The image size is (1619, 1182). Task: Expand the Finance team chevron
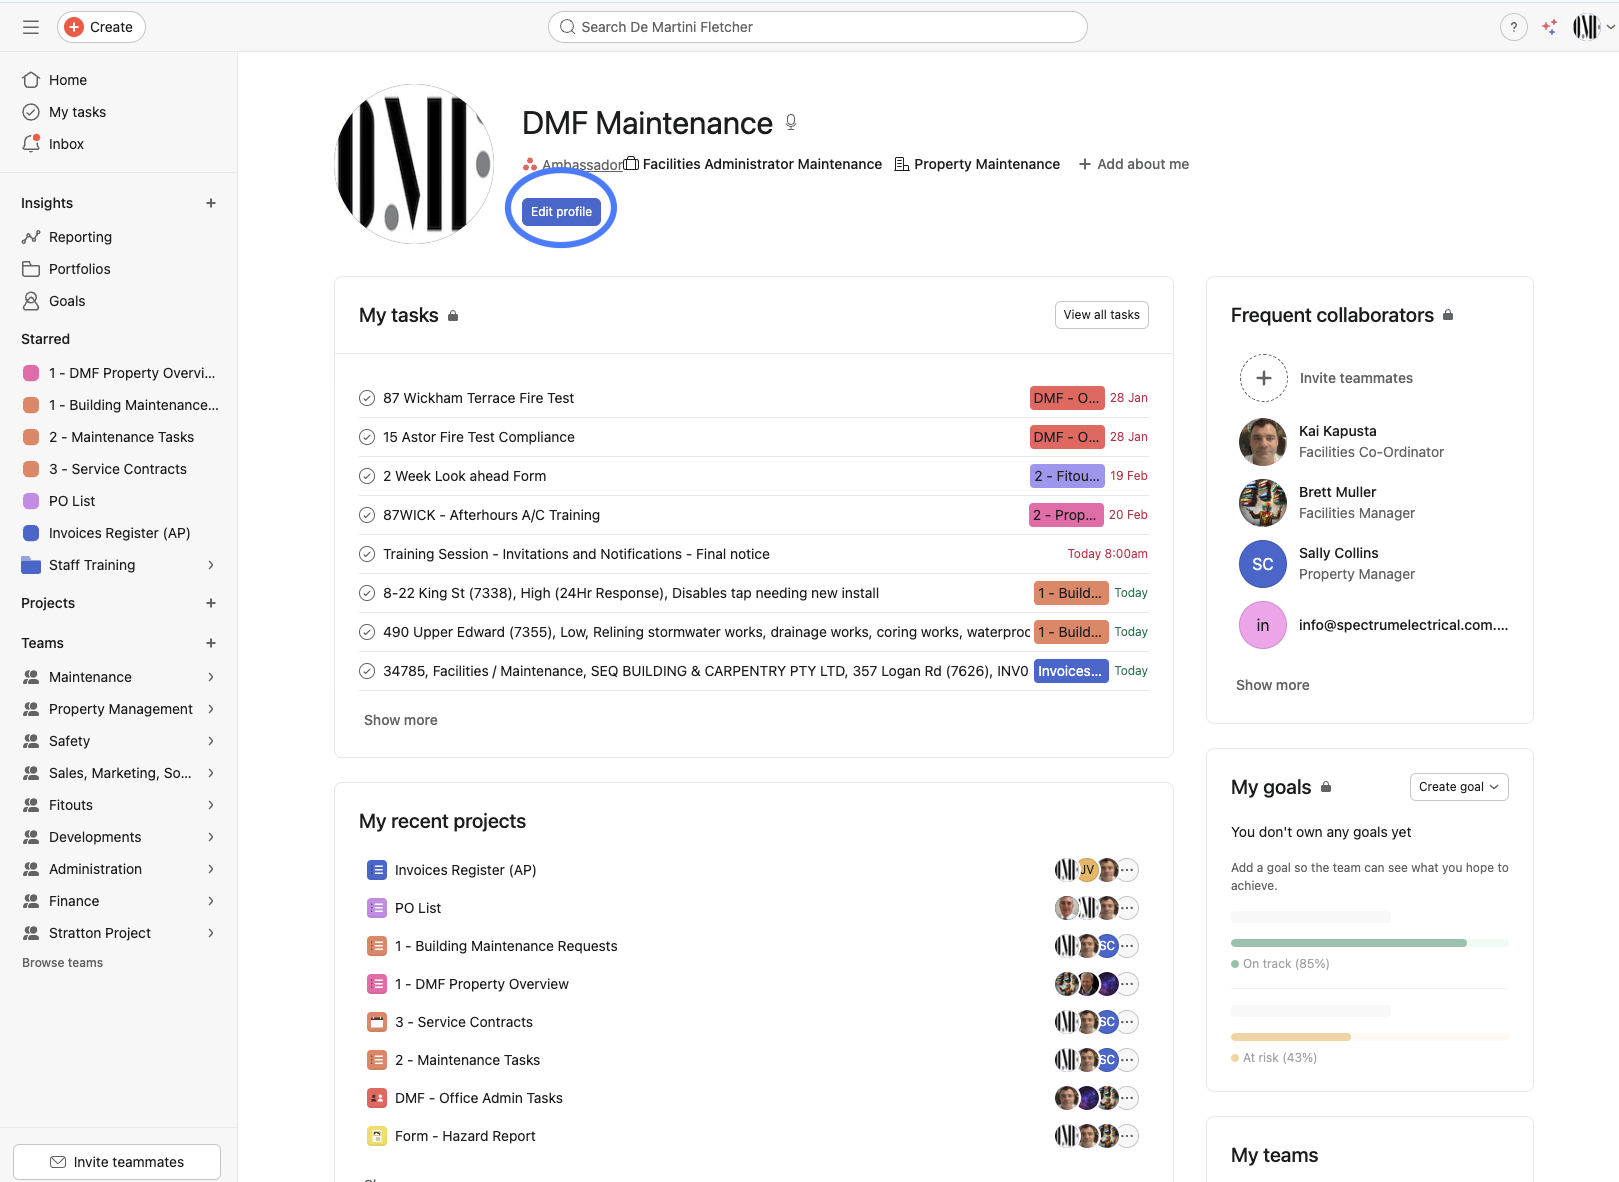211,901
